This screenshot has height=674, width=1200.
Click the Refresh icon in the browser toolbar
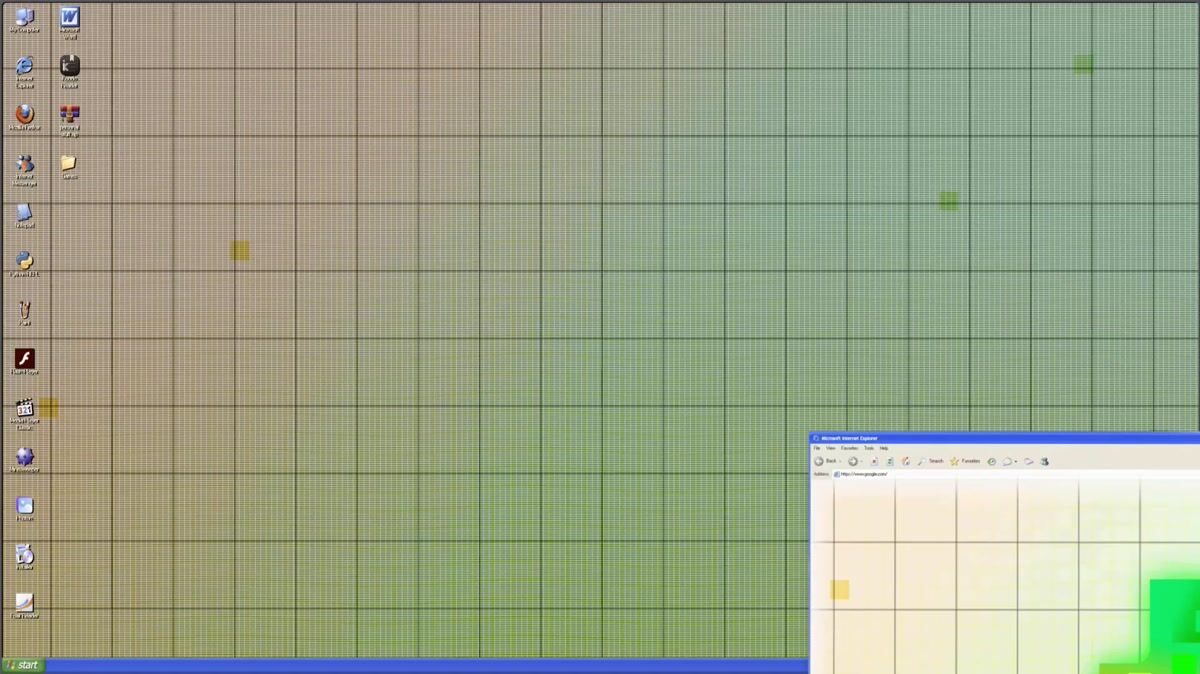[x=889, y=461]
